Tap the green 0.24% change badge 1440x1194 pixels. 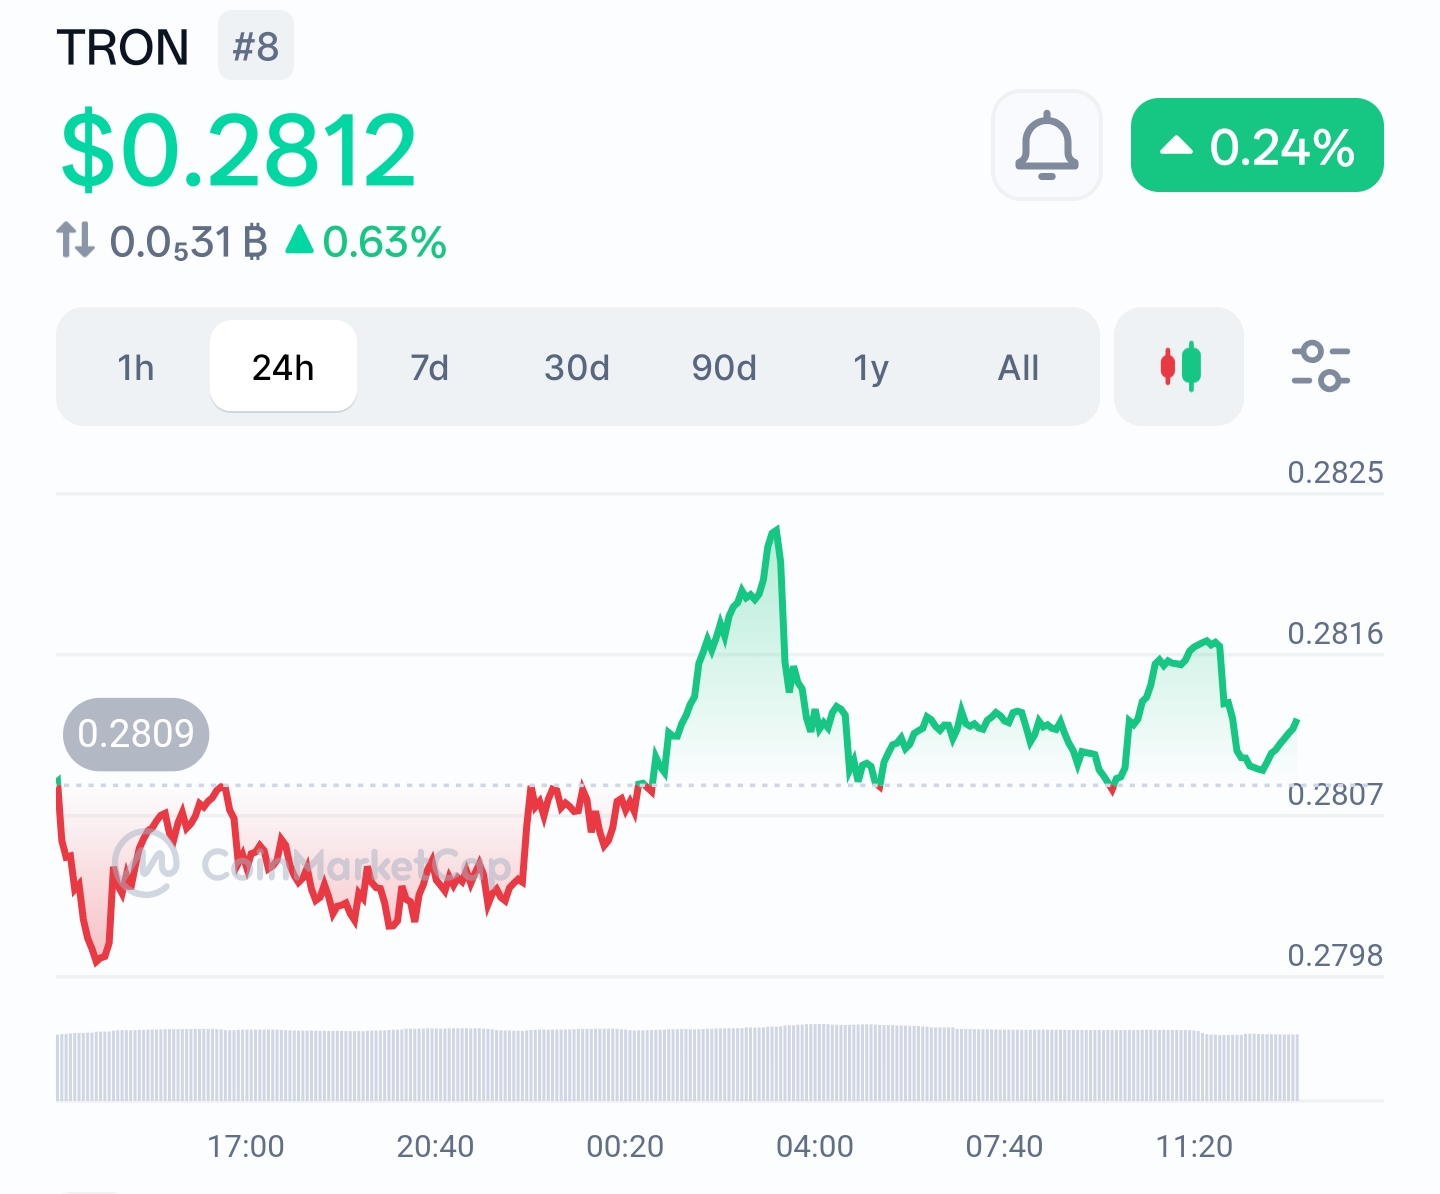click(x=1257, y=146)
